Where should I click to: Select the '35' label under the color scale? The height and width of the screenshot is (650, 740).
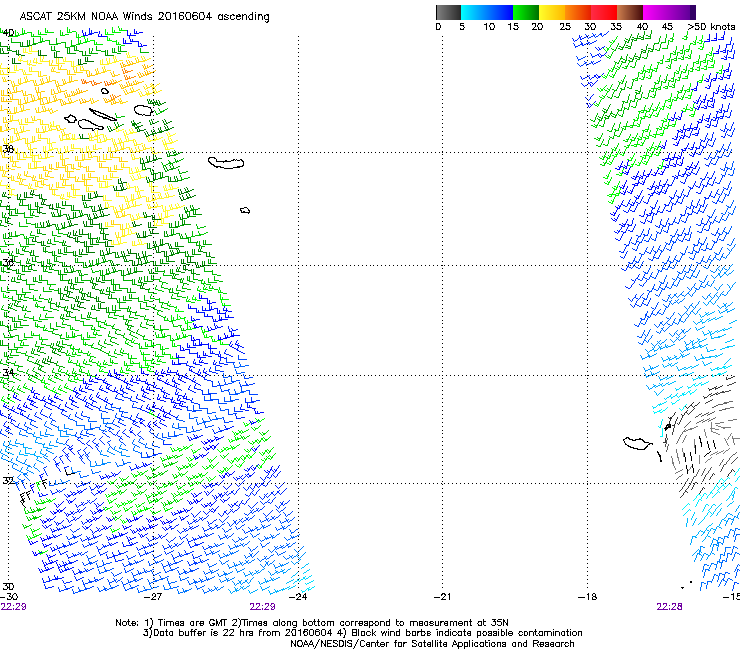(616, 27)
